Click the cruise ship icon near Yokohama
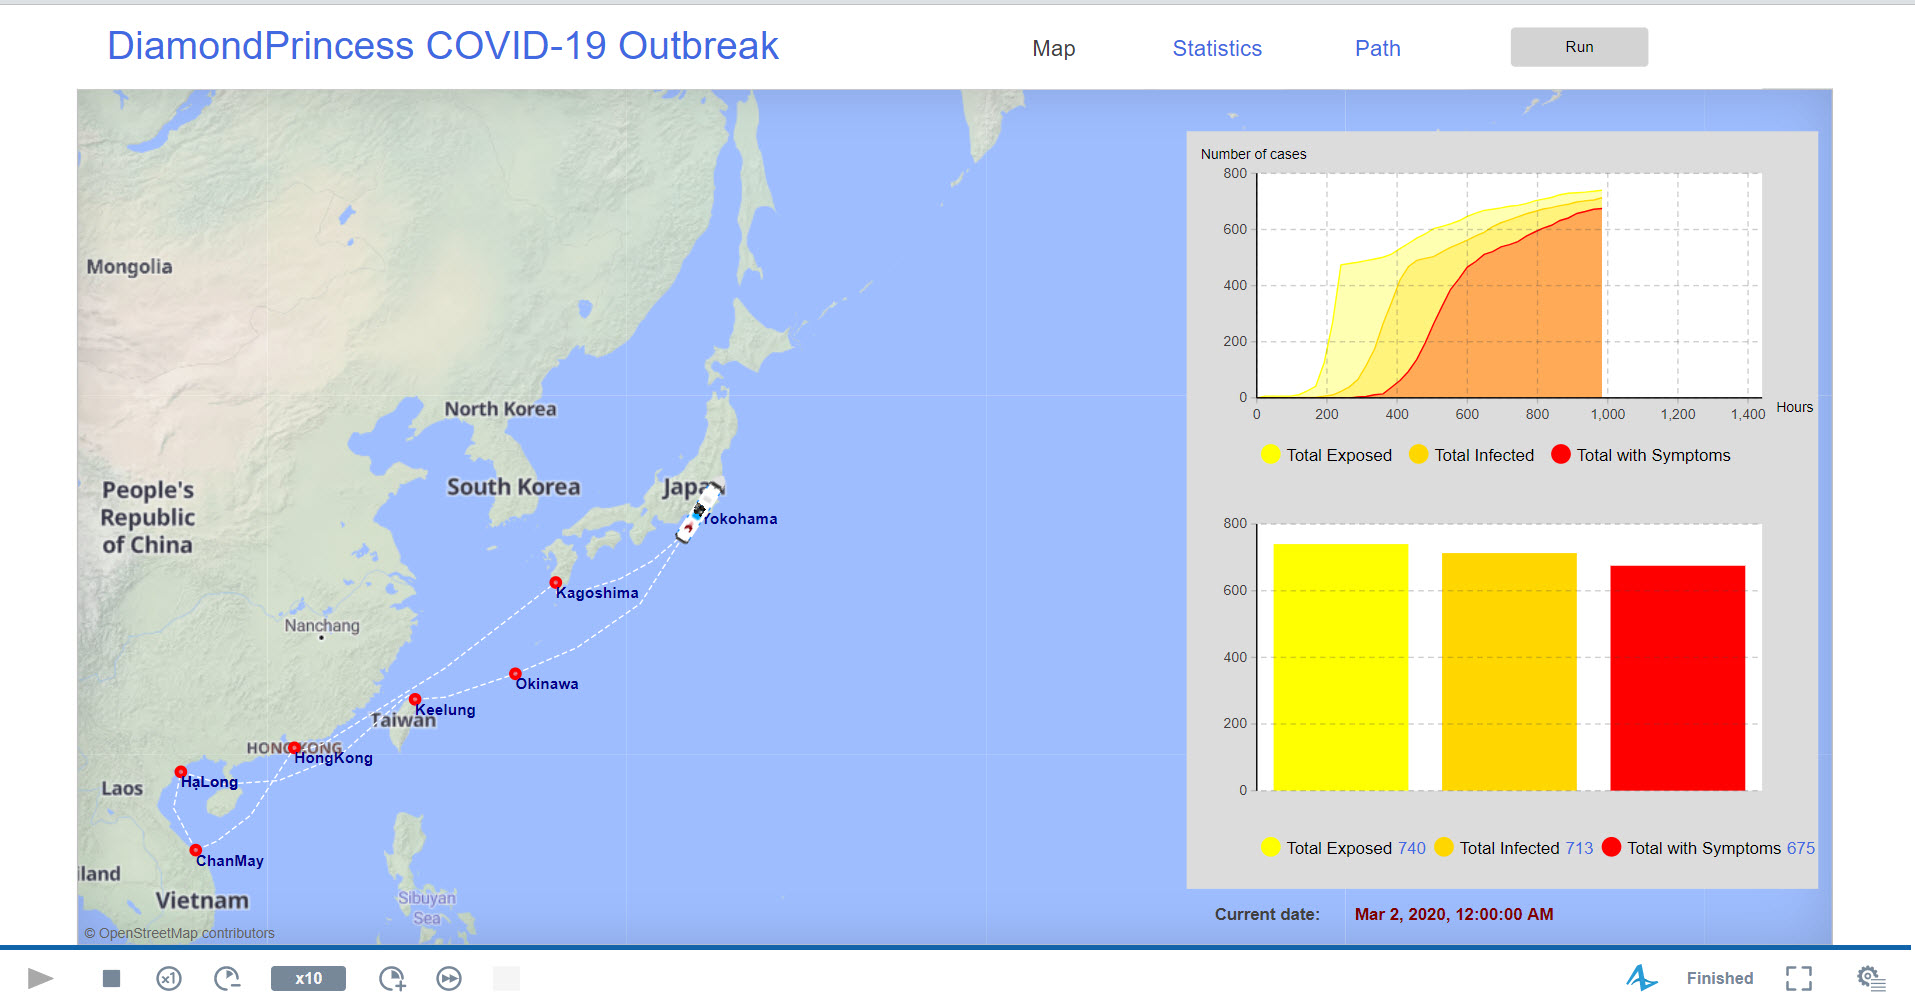Screen dimensions: 1915x1003 [697, 514]
